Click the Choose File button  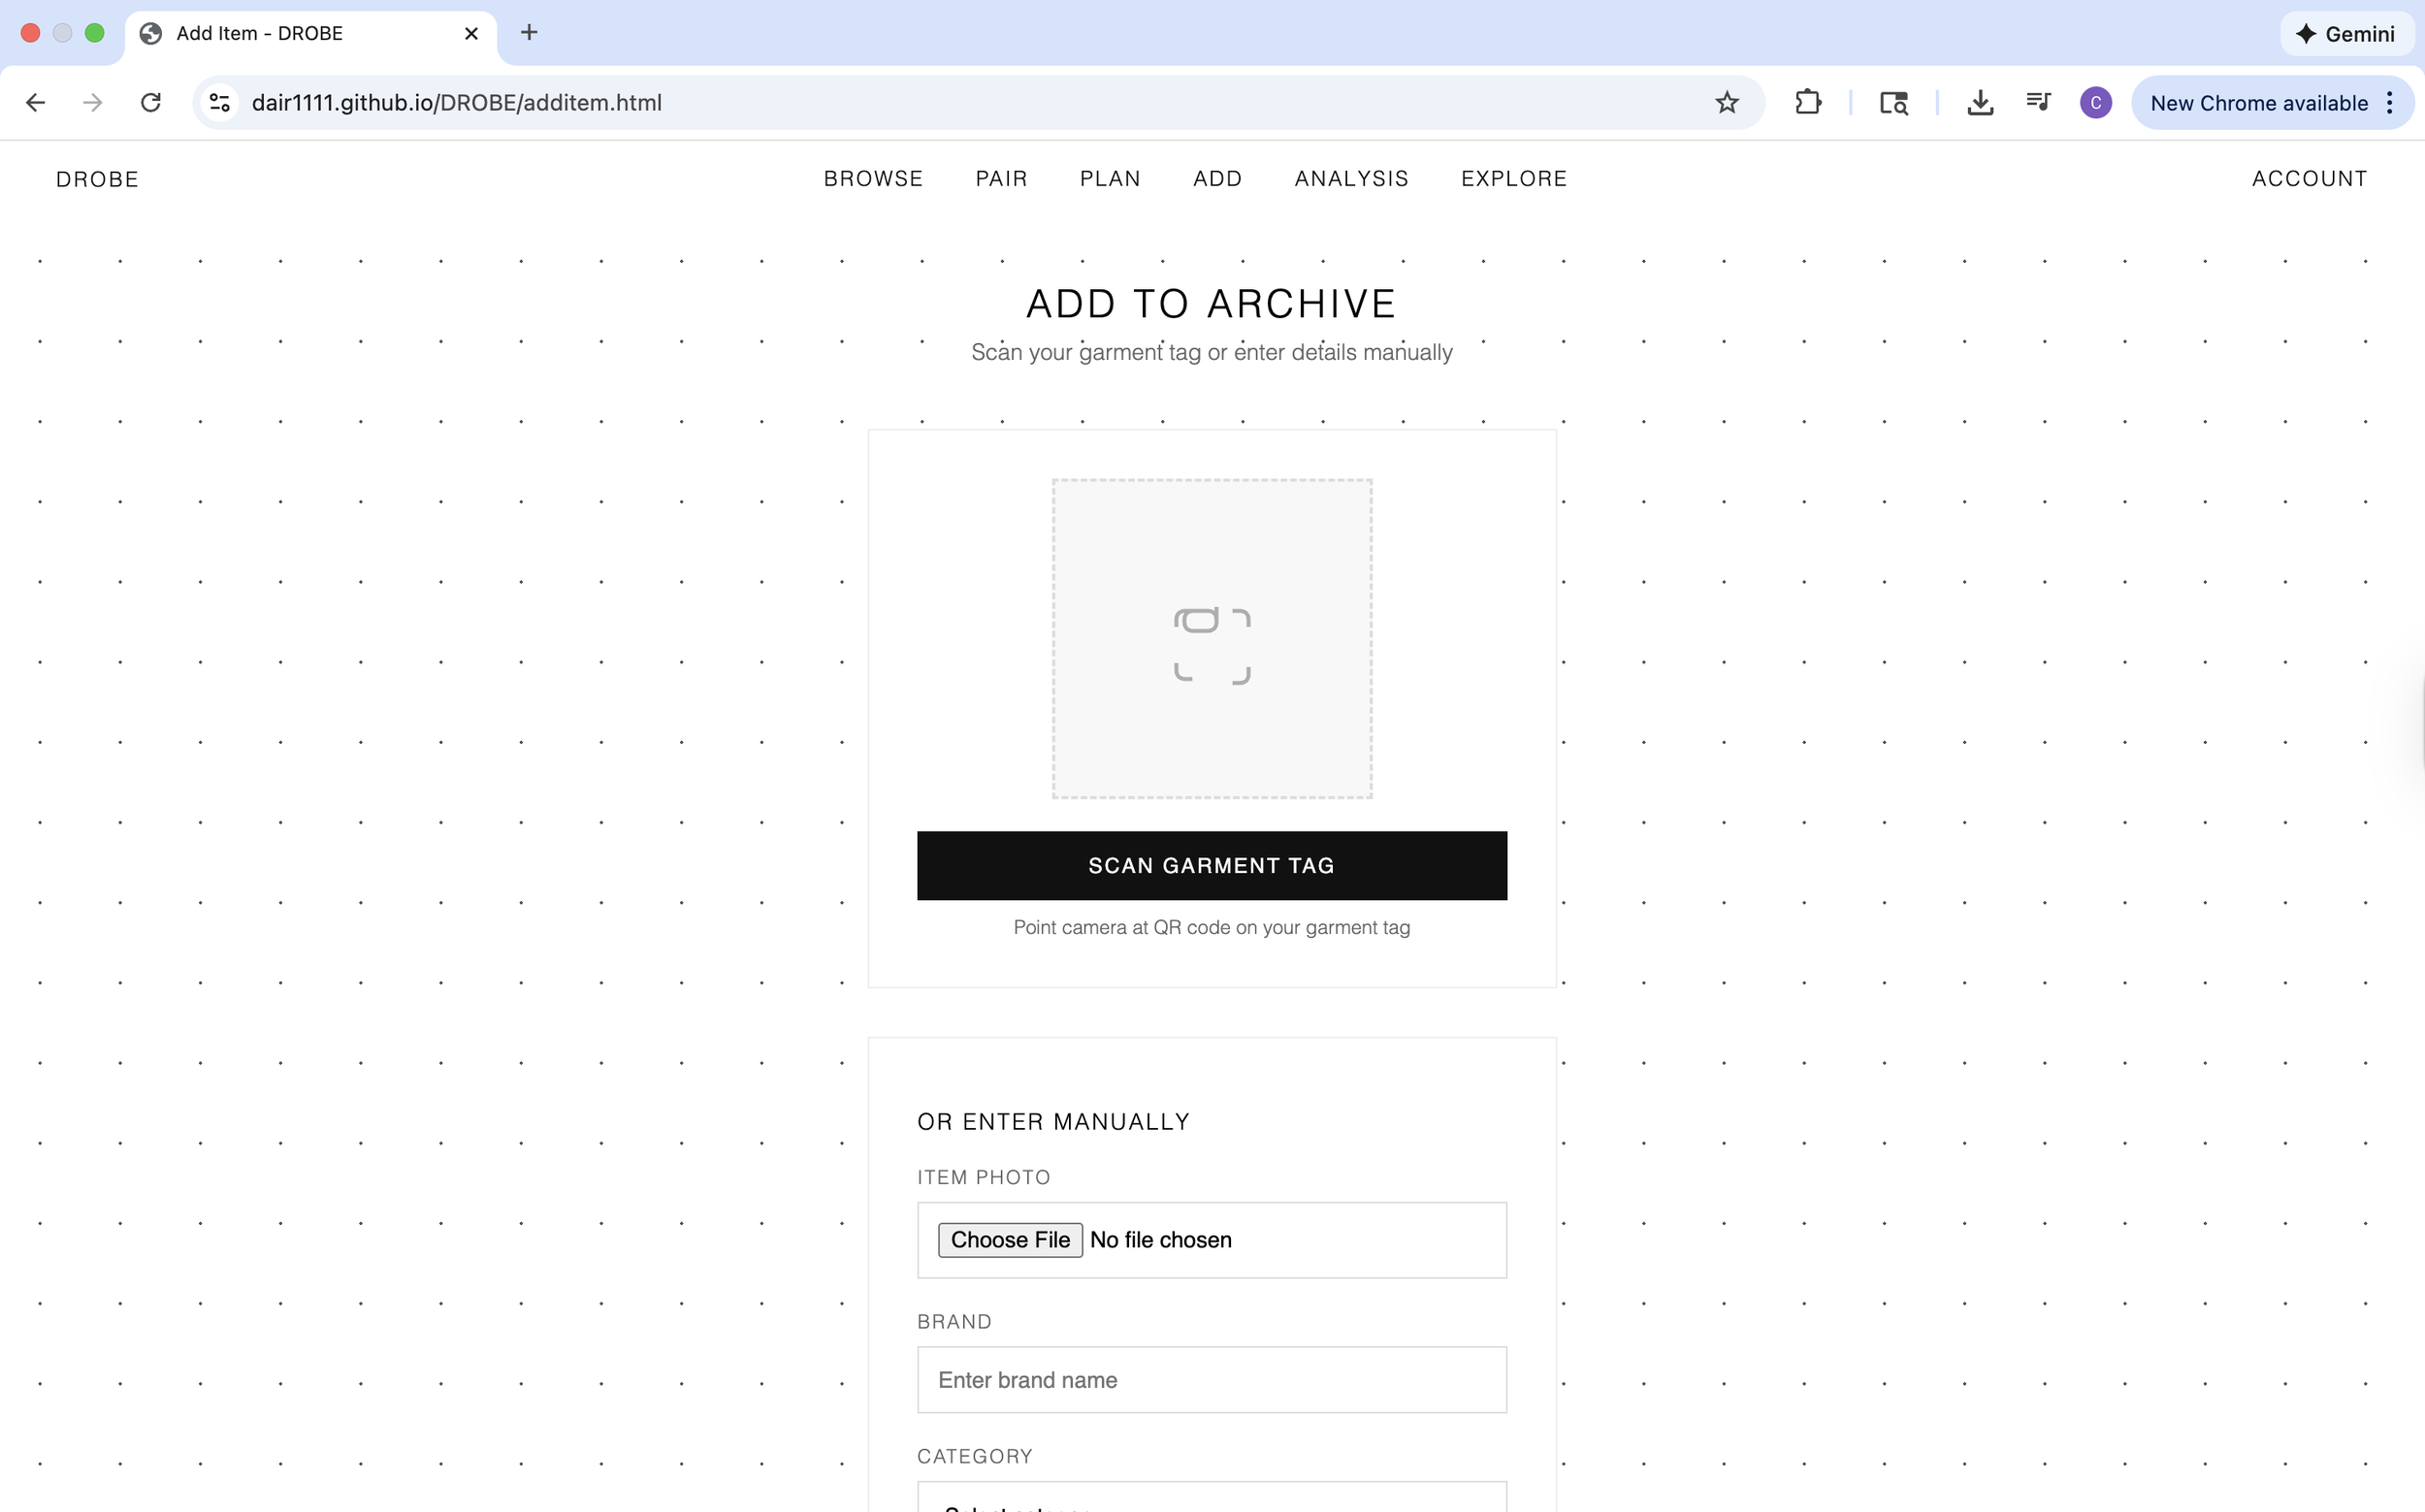(x=1010, y=1240)
